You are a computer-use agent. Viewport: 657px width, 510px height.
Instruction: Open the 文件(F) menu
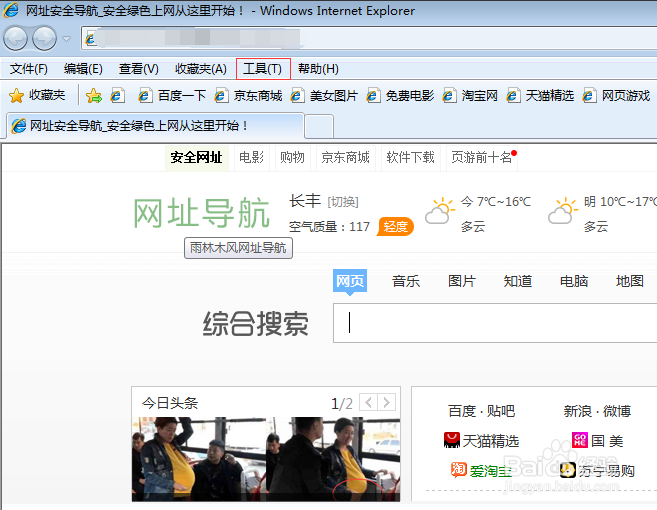click(x=28, y=69)
